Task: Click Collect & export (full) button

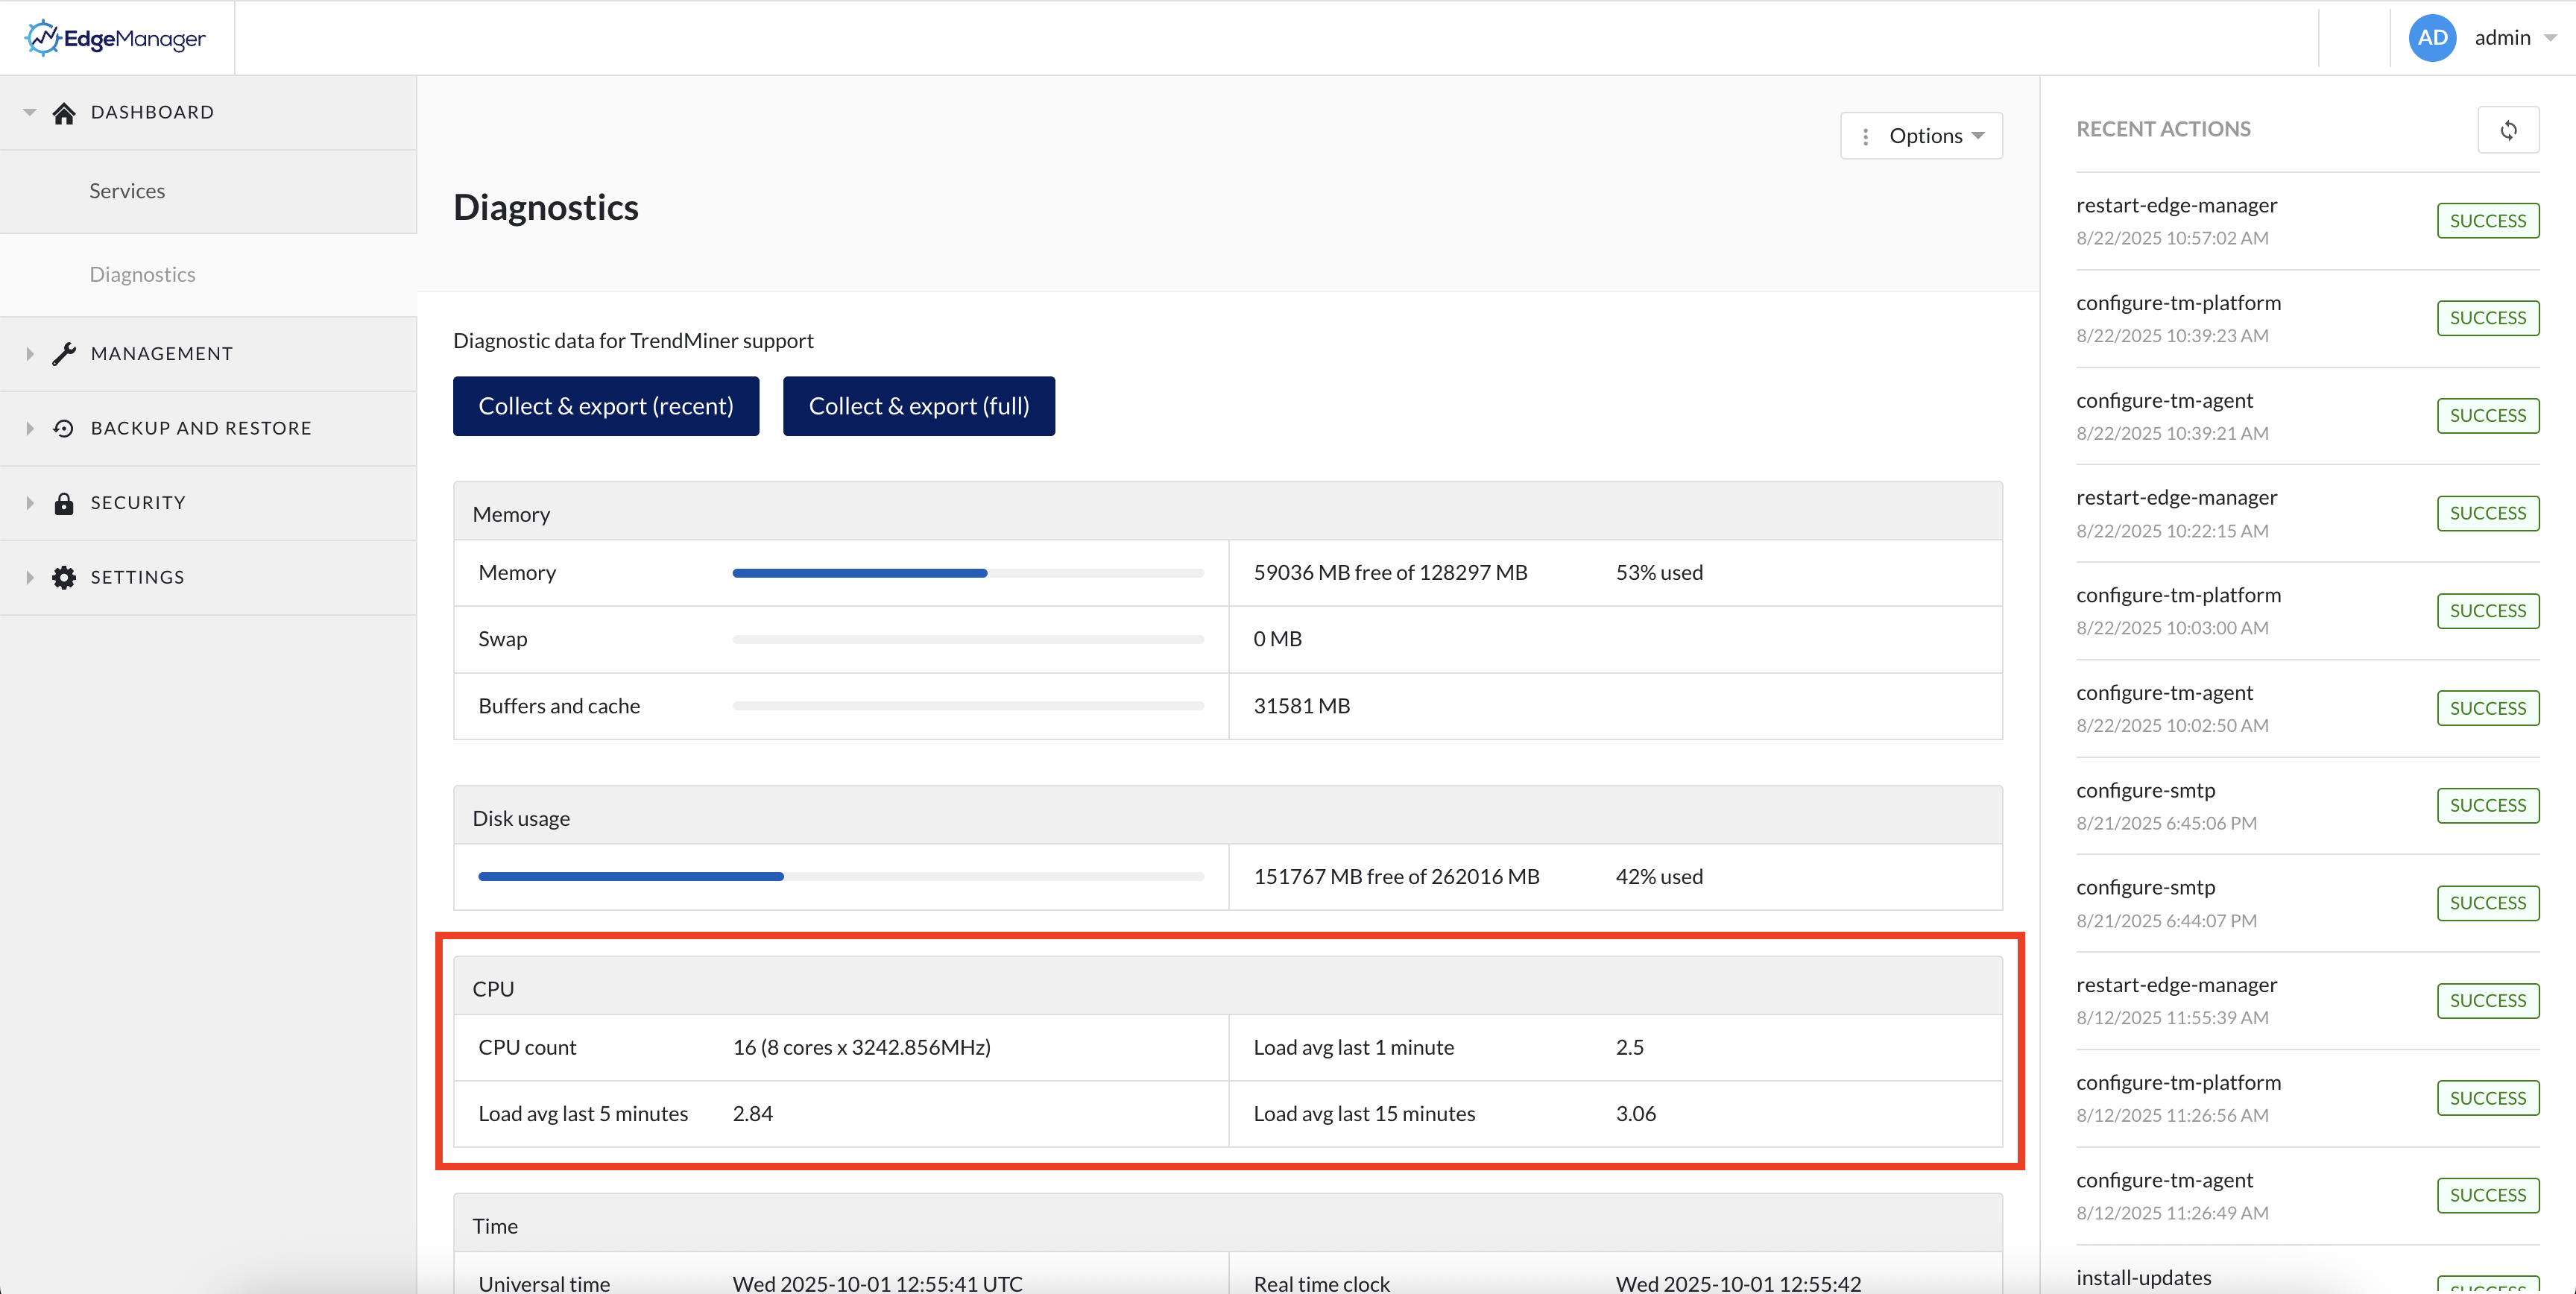Action: pos(918,406)
